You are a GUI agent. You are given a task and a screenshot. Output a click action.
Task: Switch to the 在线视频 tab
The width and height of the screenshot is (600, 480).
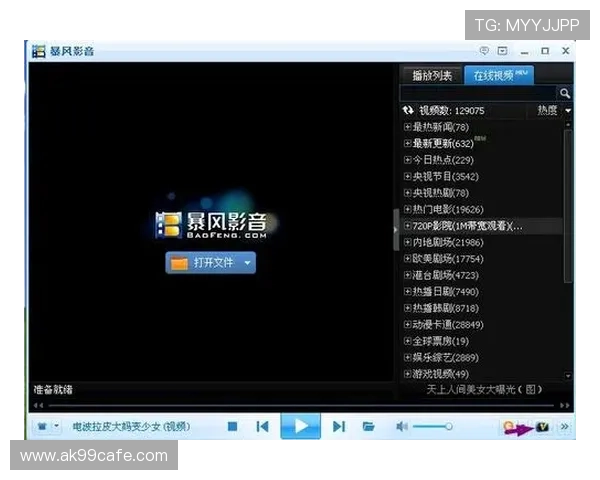pos(499,75)
